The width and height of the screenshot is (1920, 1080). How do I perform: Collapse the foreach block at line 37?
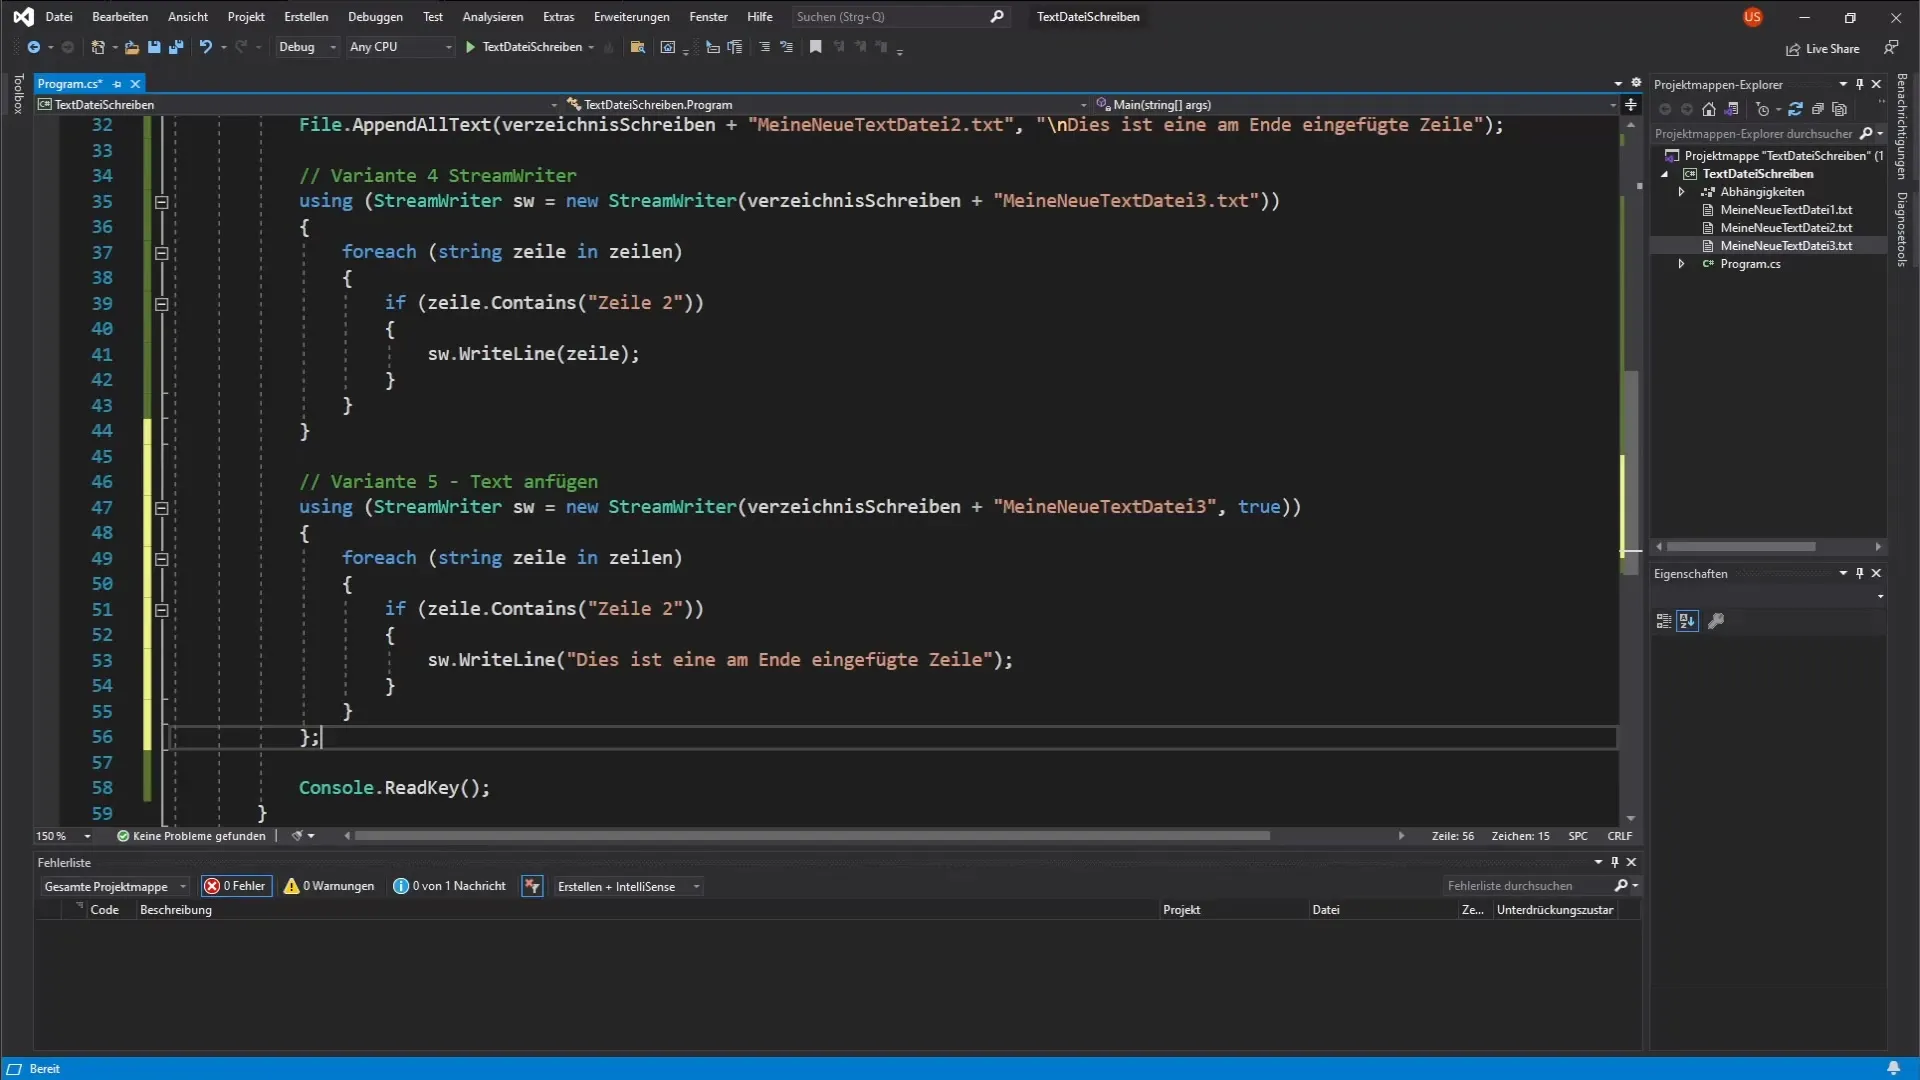(x=161, y=253)
